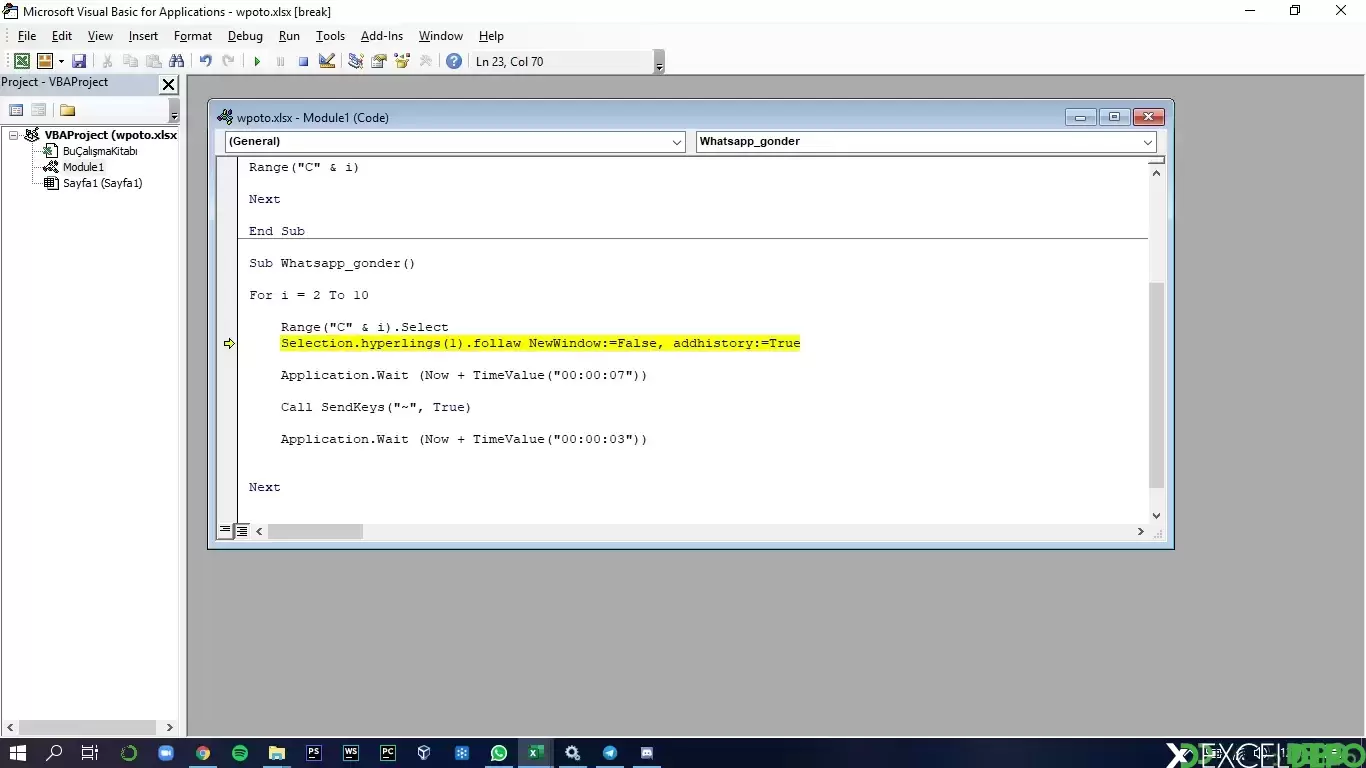The image size is (1366, 768).
Task: Open Object Browser icon
Action: click(x=402, y=61)
